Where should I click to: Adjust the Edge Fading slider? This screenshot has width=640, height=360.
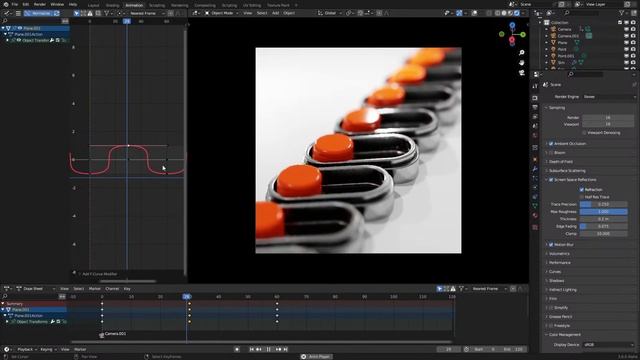603,226
